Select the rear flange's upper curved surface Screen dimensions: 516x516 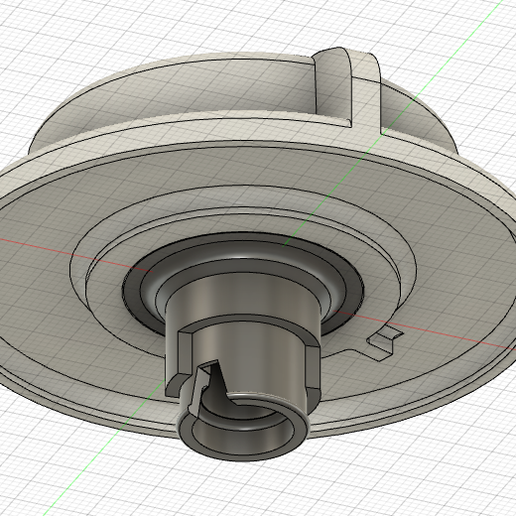(x=167, y=90)
